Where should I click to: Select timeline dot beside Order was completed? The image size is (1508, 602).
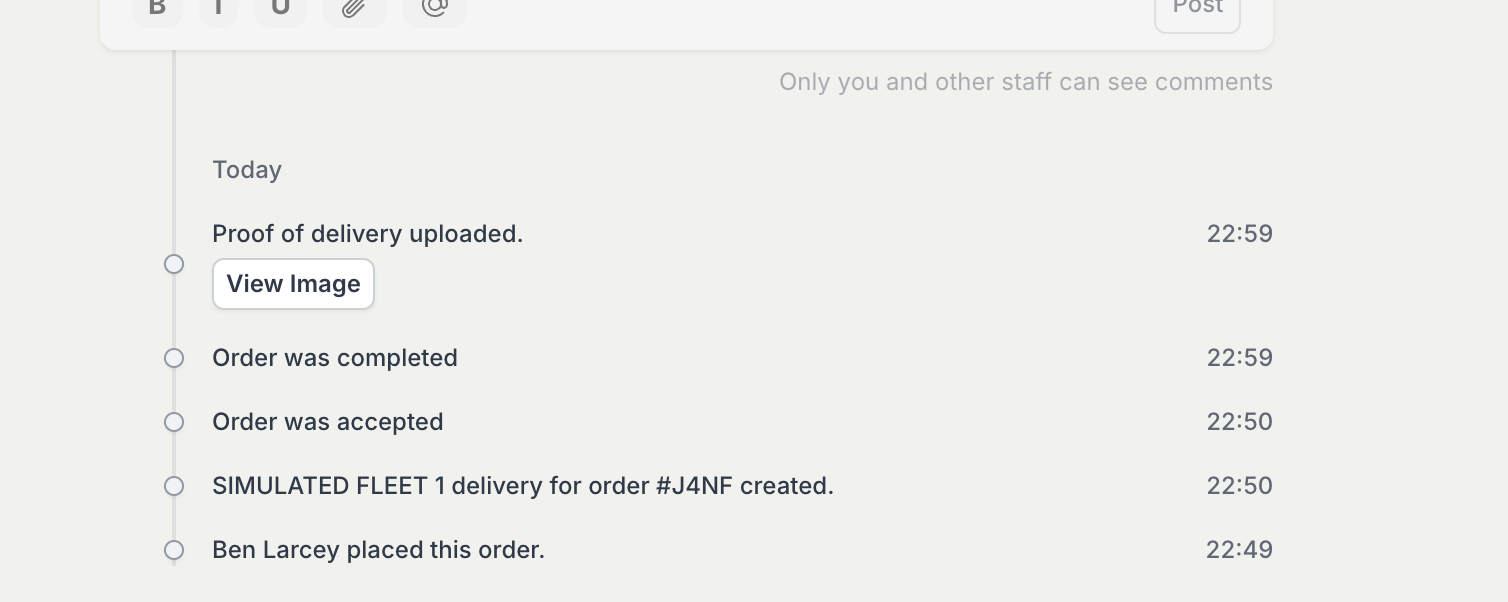coord(174,358)
